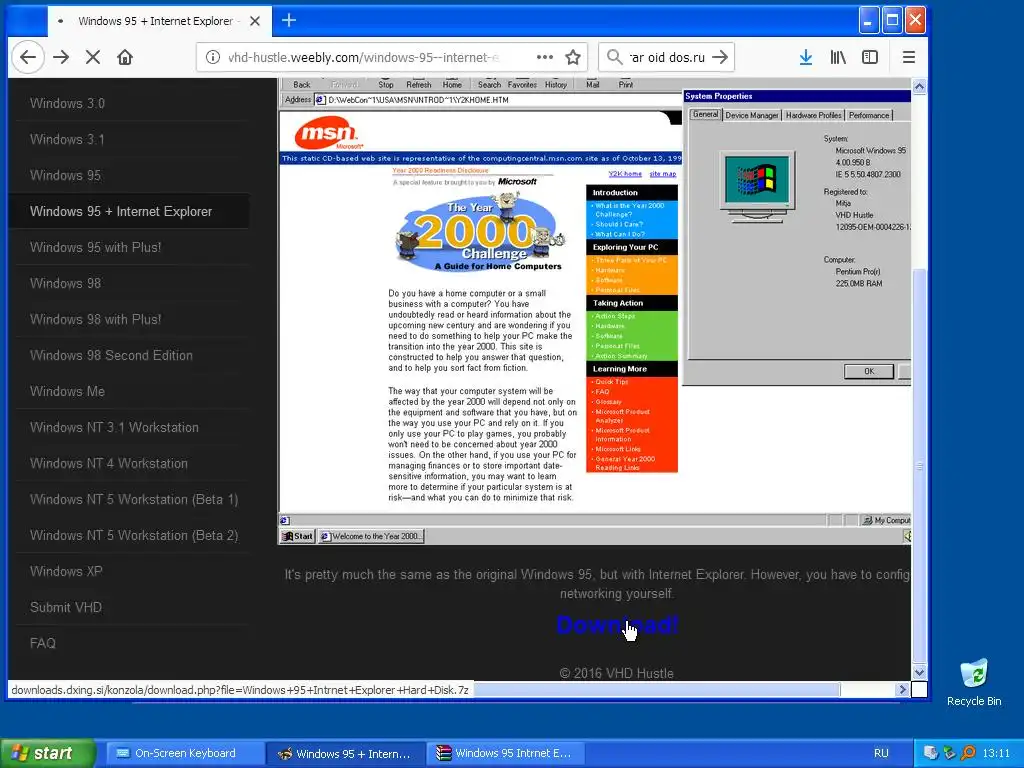Click the magnifier icon in system tray
Screen dimensions: 1024x768
tap(968, 753)
